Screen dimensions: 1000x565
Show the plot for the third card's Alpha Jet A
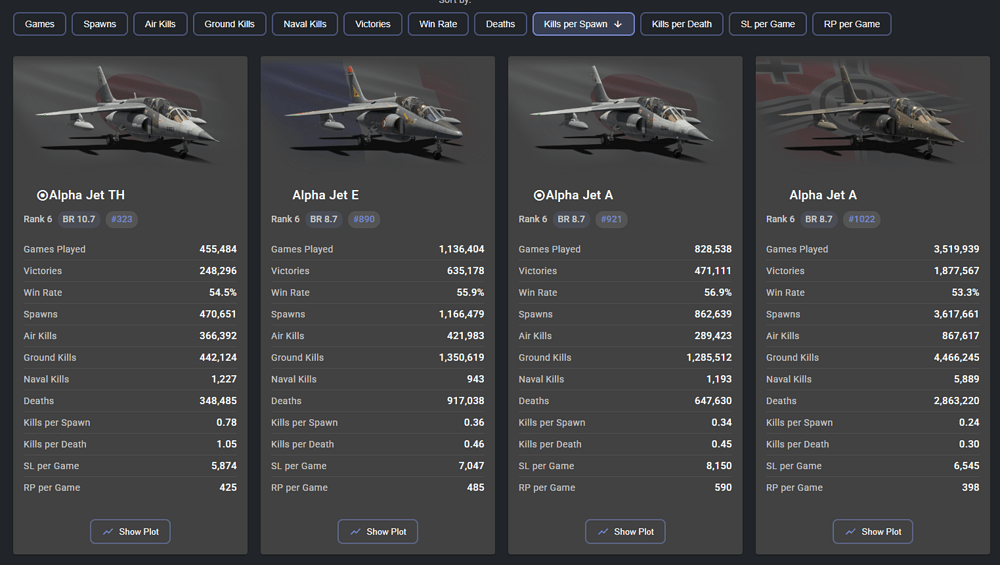(x=625, y=532)
